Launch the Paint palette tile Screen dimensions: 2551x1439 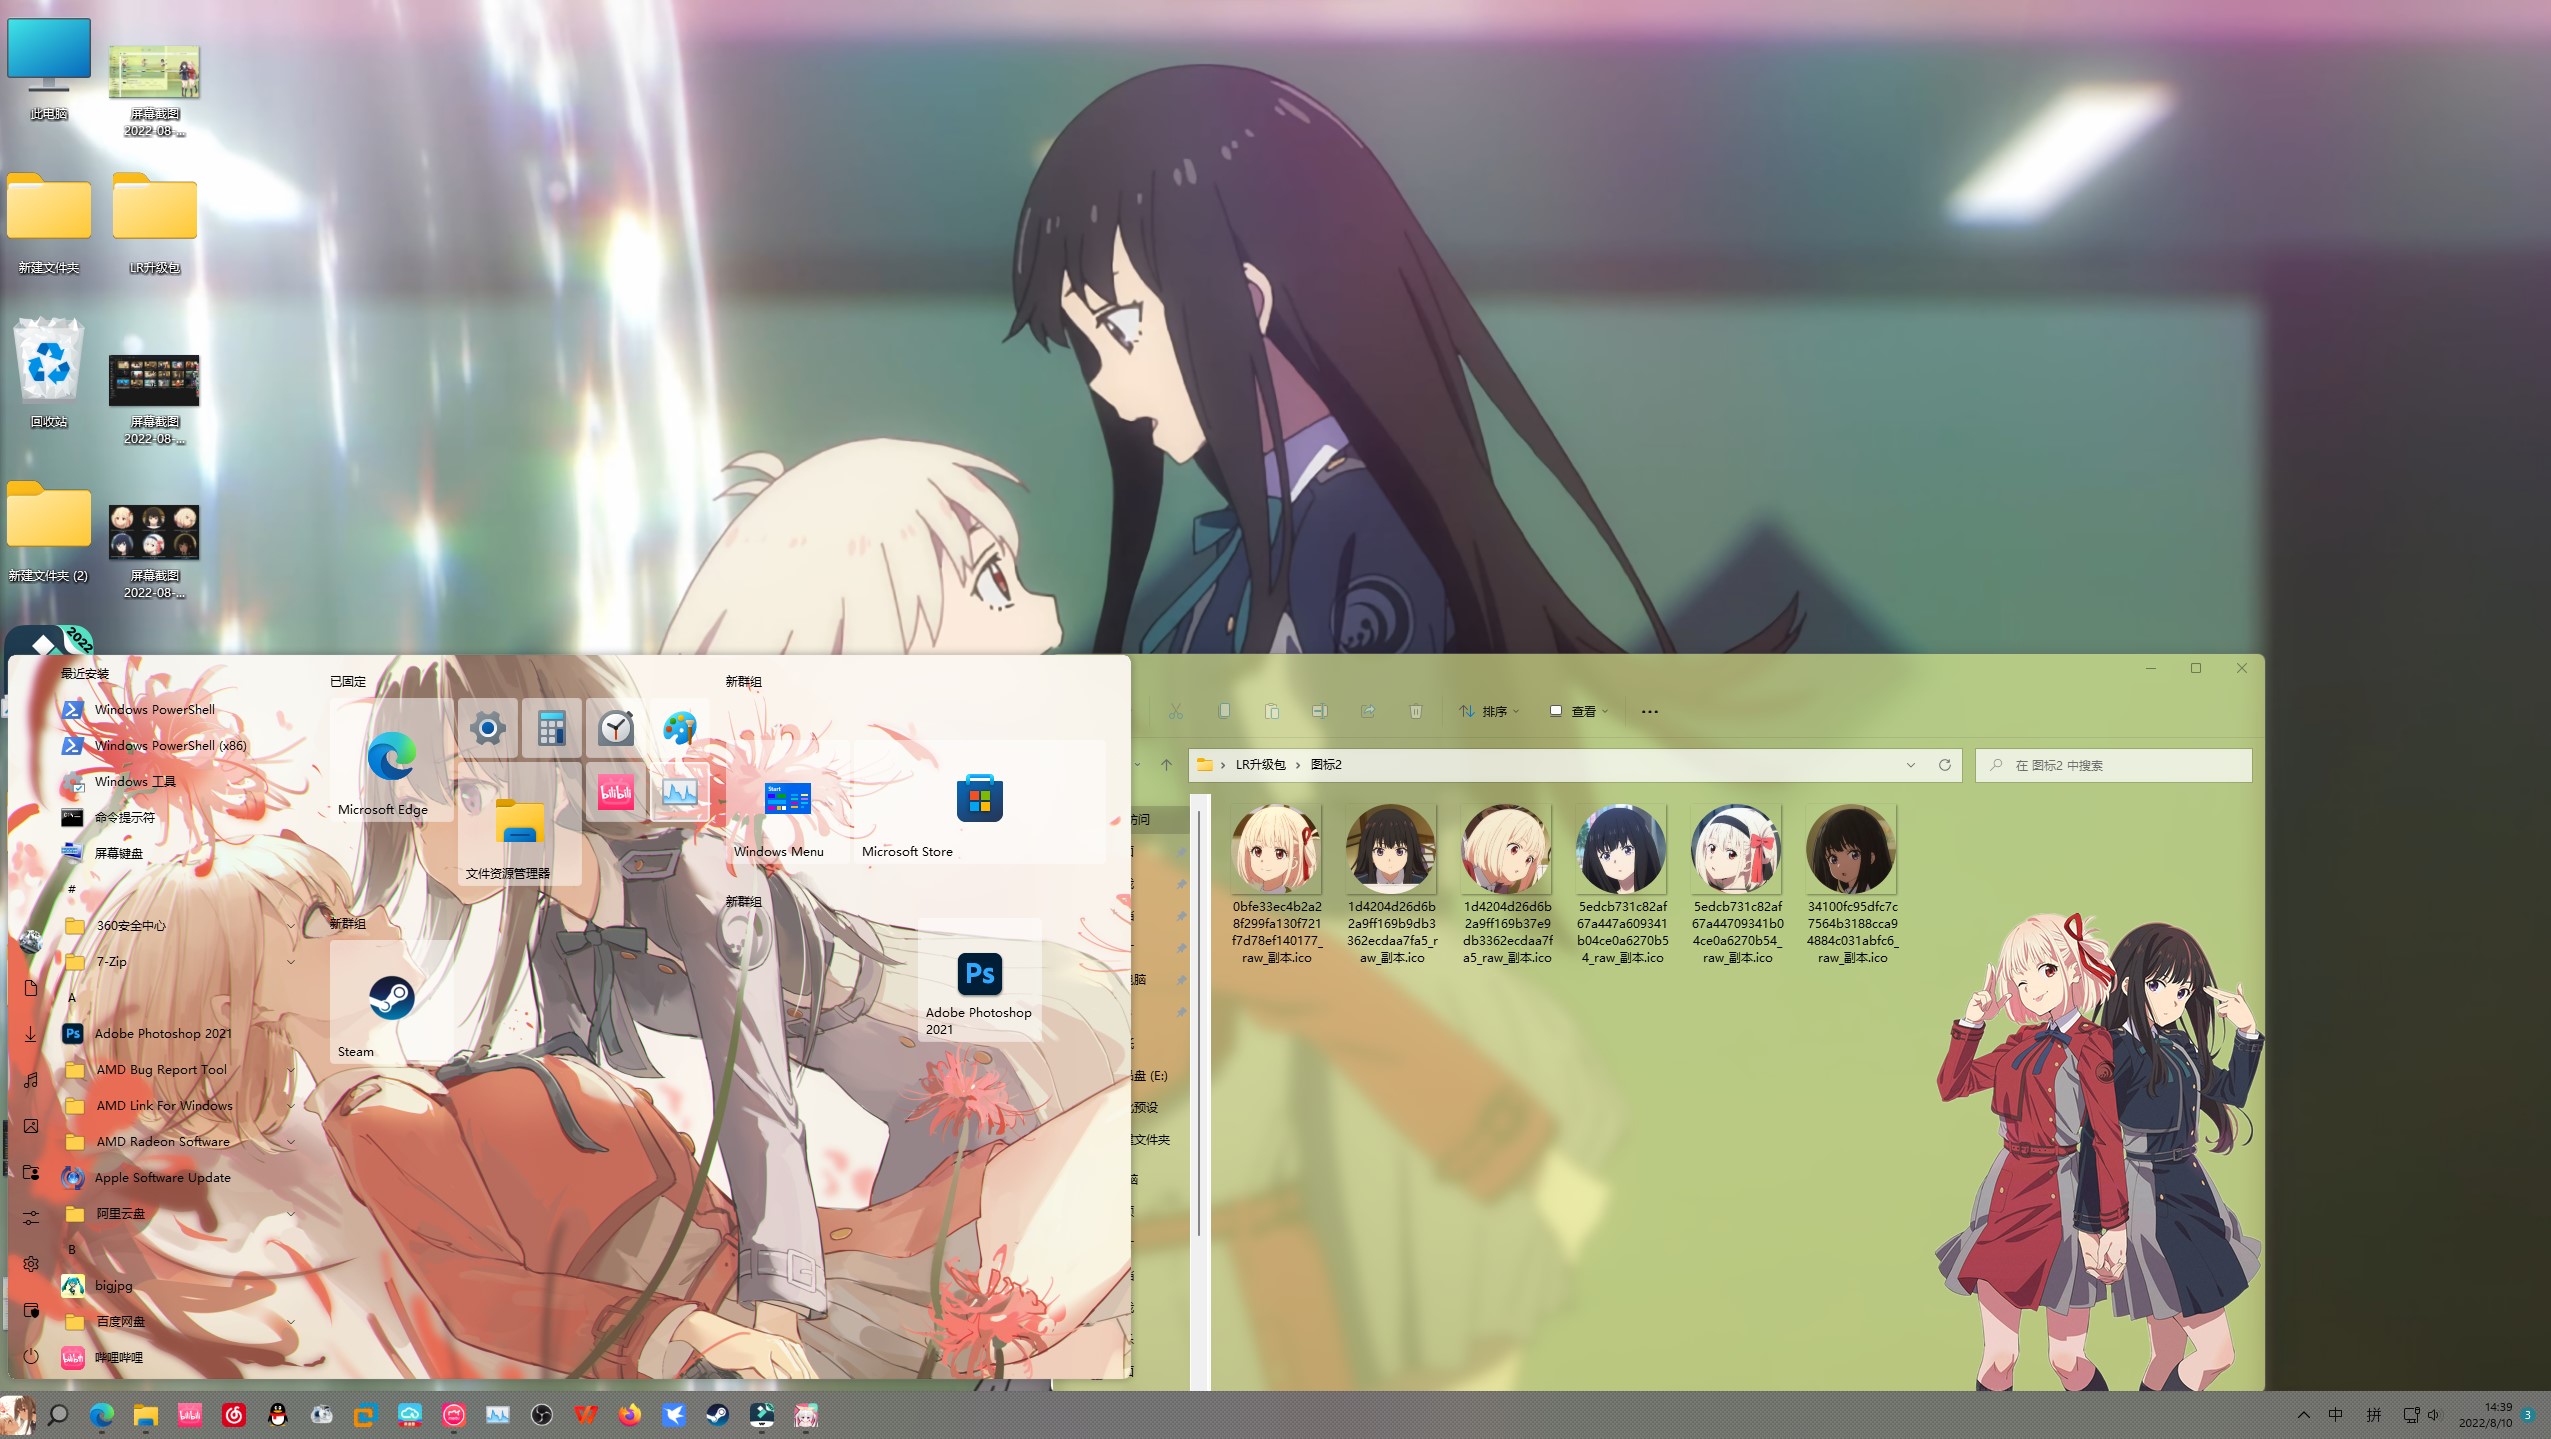(x=679, y=728)
